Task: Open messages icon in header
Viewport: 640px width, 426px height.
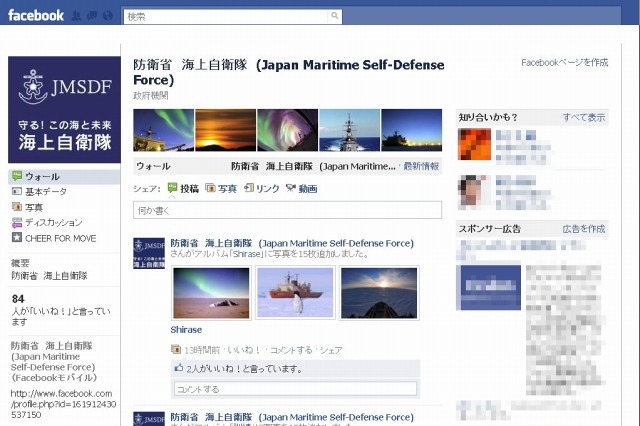Action: (x=92, y=16)
